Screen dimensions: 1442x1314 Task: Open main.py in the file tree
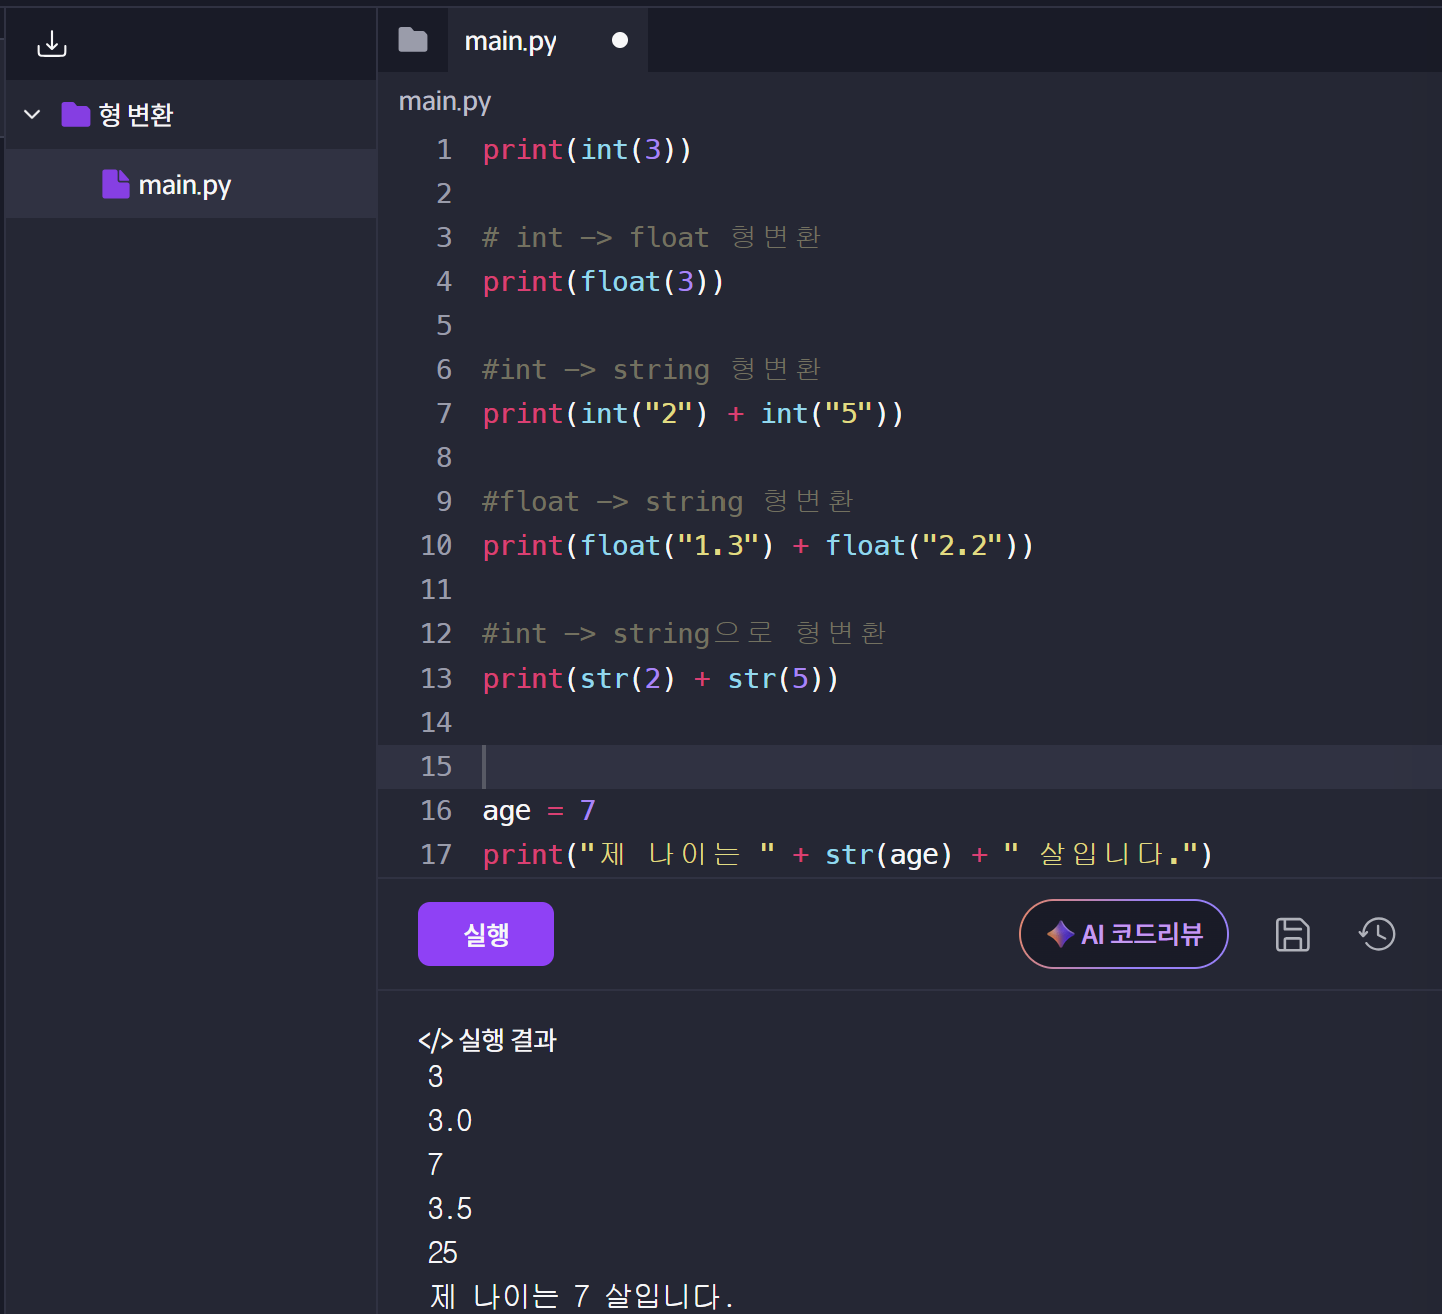tap(191, 184)
